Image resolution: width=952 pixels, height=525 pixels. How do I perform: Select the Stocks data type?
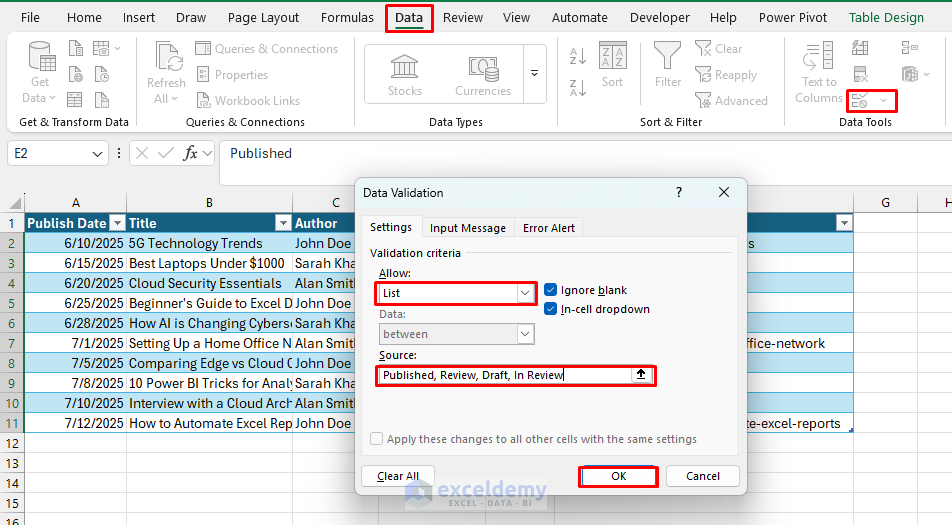(x=404, y=75)
